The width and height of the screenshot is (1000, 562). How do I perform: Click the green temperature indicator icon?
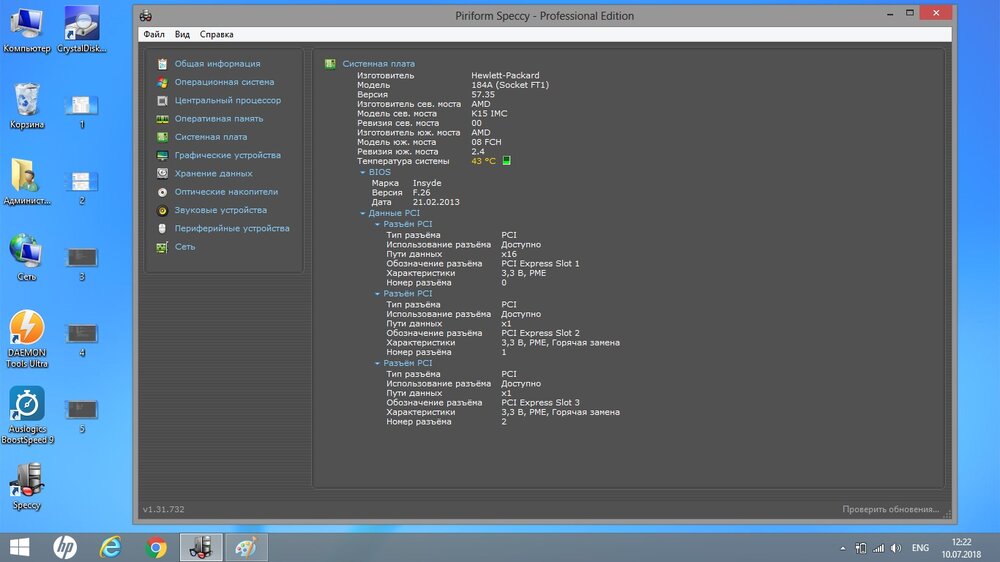click(x=507, y=161)
